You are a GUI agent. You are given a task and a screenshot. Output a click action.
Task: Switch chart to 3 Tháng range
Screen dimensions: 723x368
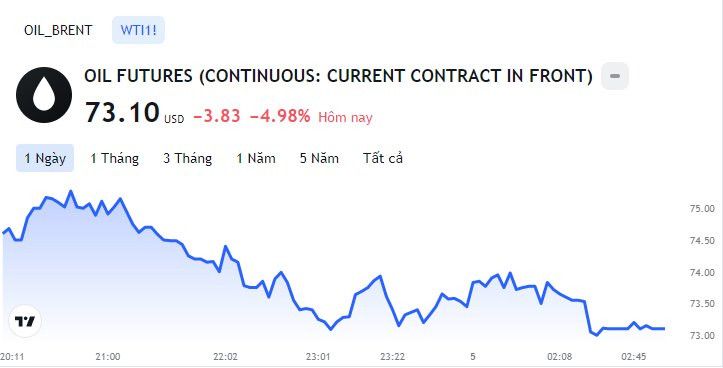187,158
